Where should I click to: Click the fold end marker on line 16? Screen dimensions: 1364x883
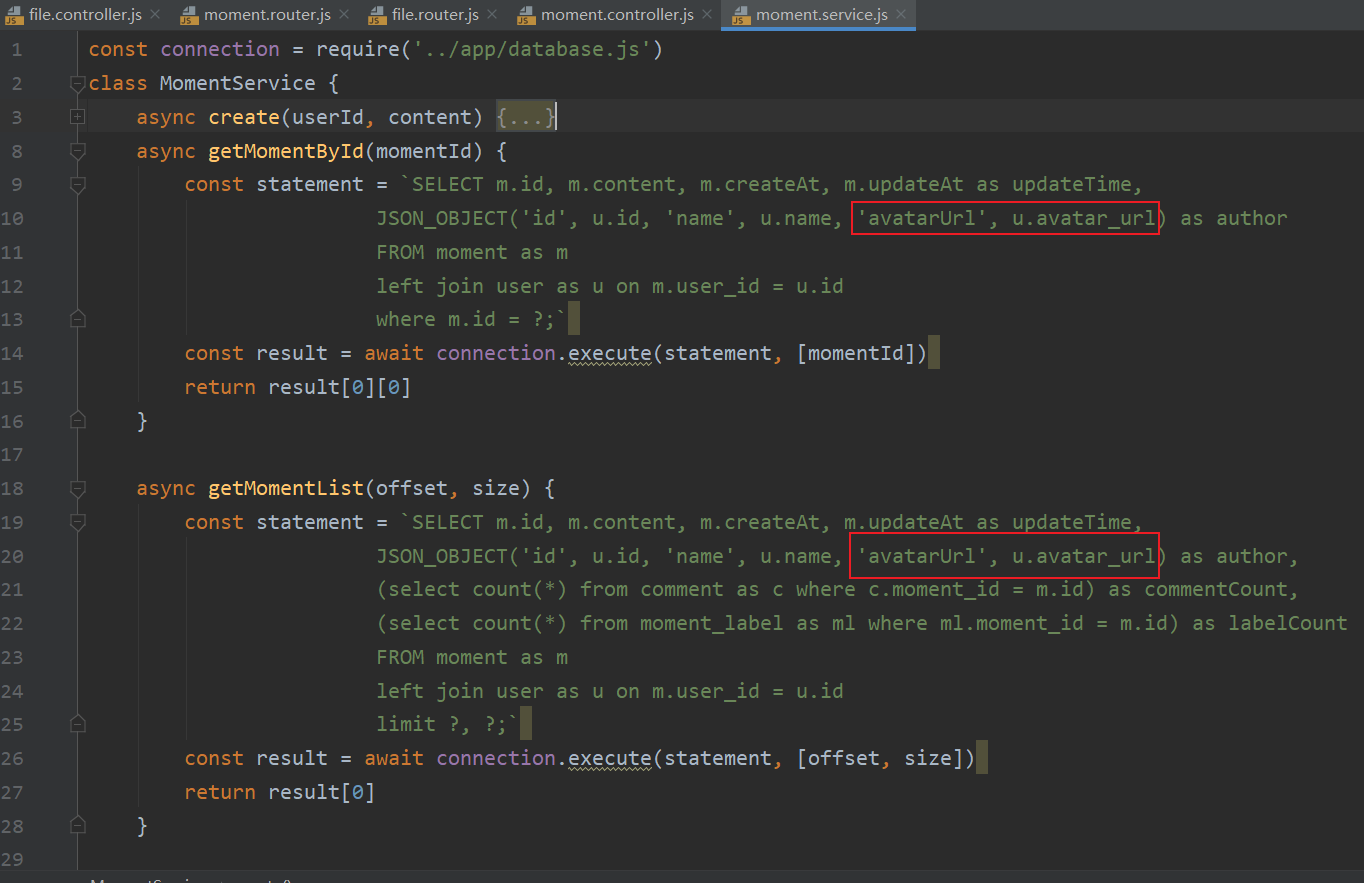(x=78, y=421)
